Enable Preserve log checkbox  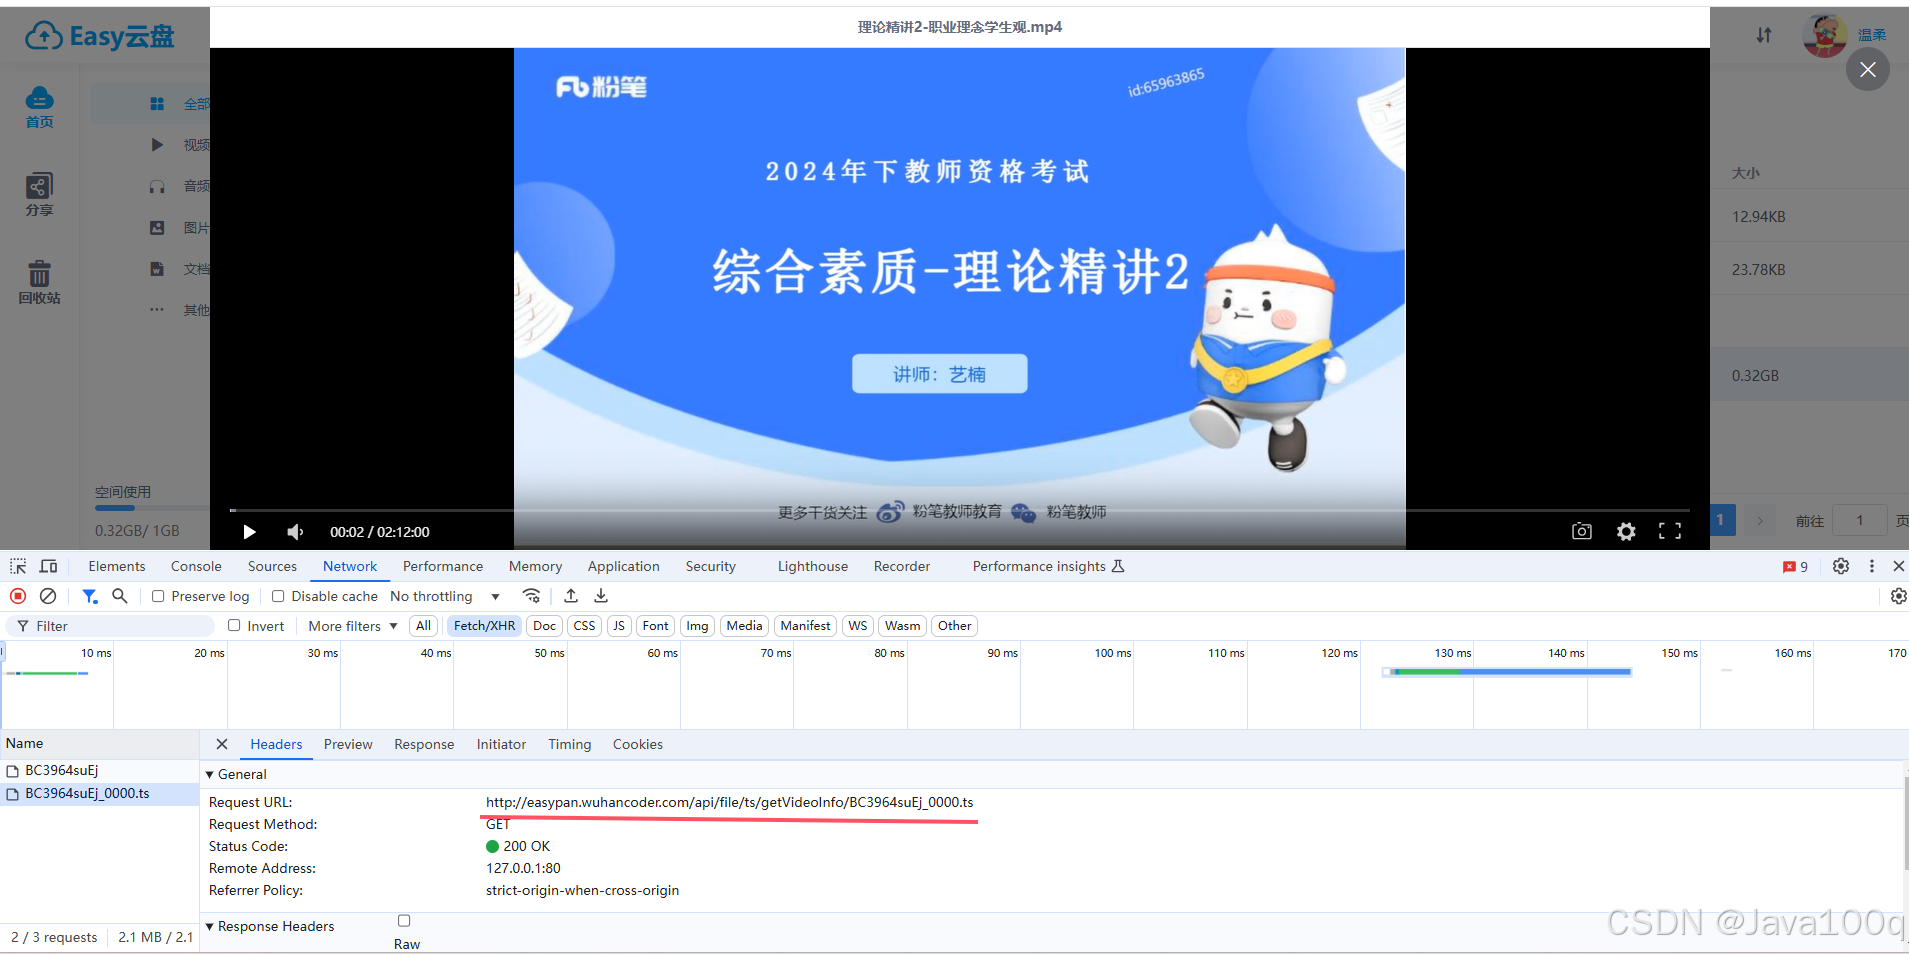(x=158, y=596)
